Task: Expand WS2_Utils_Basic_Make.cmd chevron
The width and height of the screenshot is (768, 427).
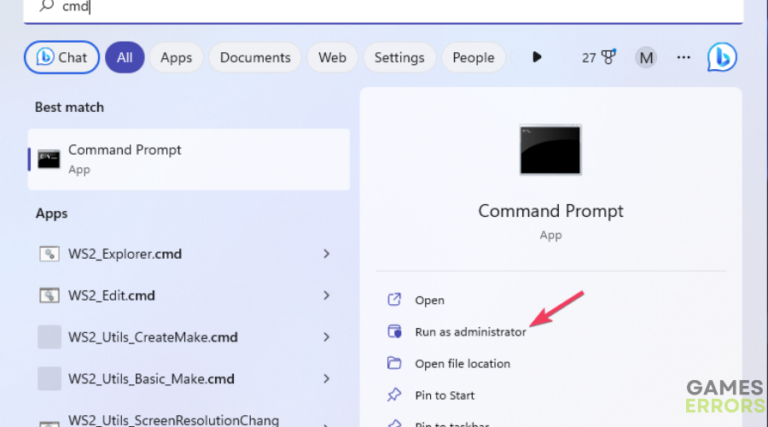Action: 326,378
